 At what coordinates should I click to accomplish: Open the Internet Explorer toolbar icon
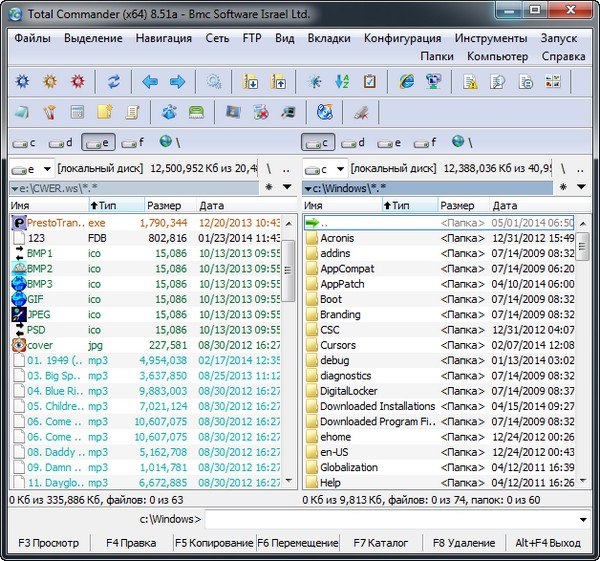click(x=406, y=82)
